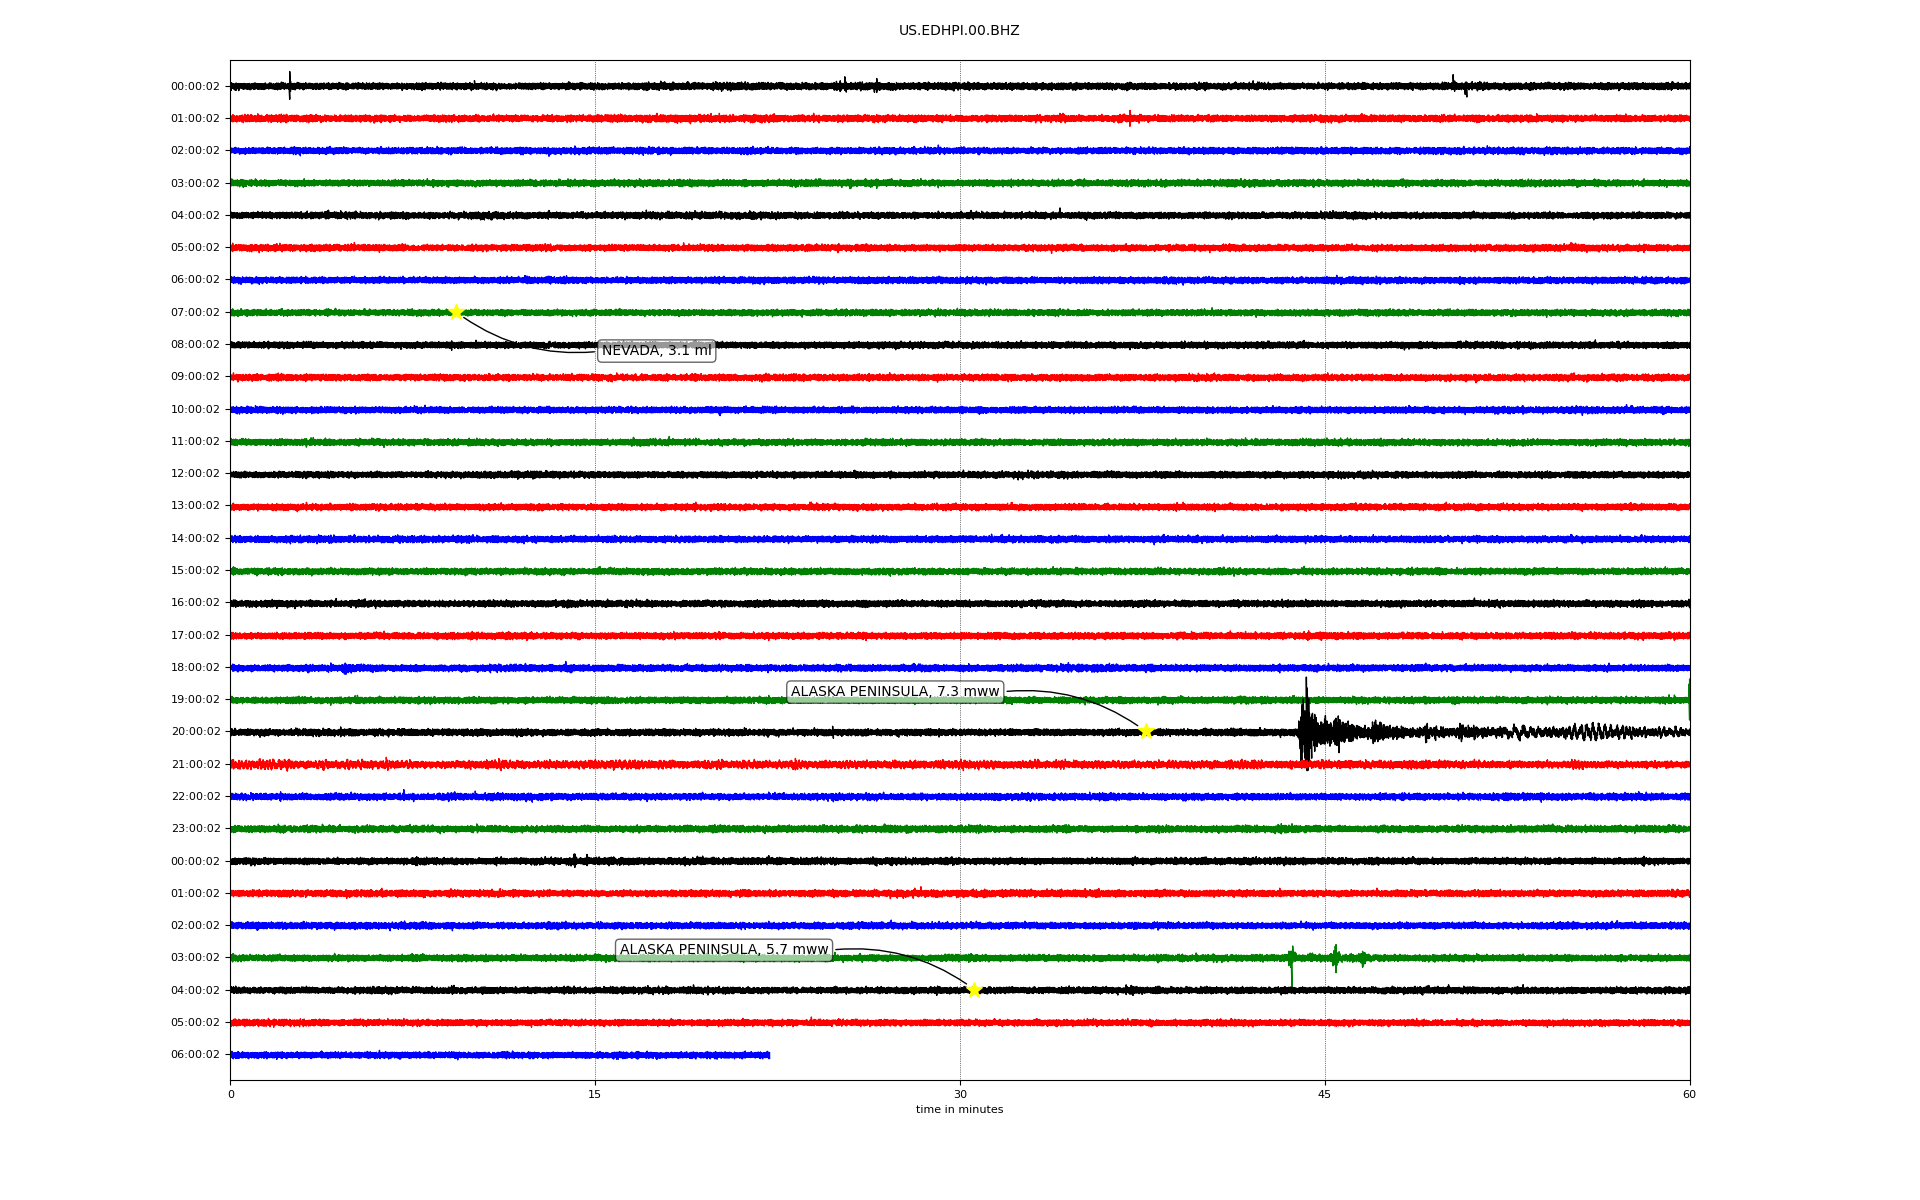
Task: Click the x-axis tick label 45
Action: (x=1325, y=1094)
